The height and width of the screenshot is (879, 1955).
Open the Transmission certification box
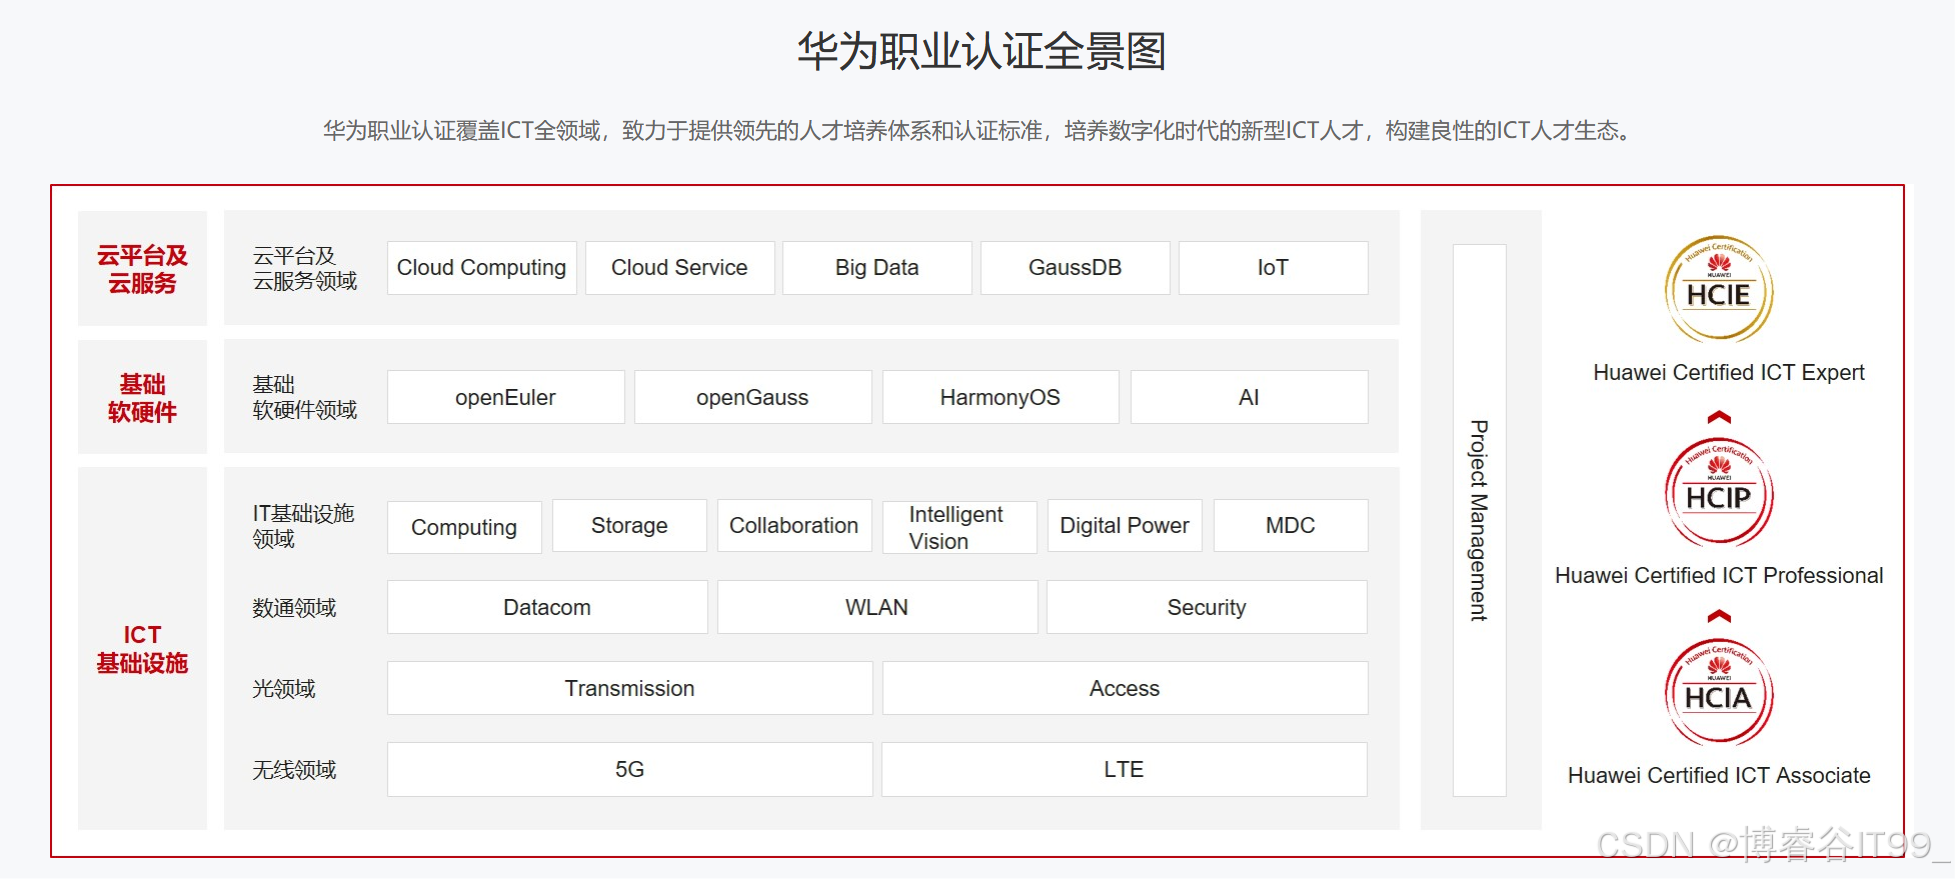[x=630, y=688]
